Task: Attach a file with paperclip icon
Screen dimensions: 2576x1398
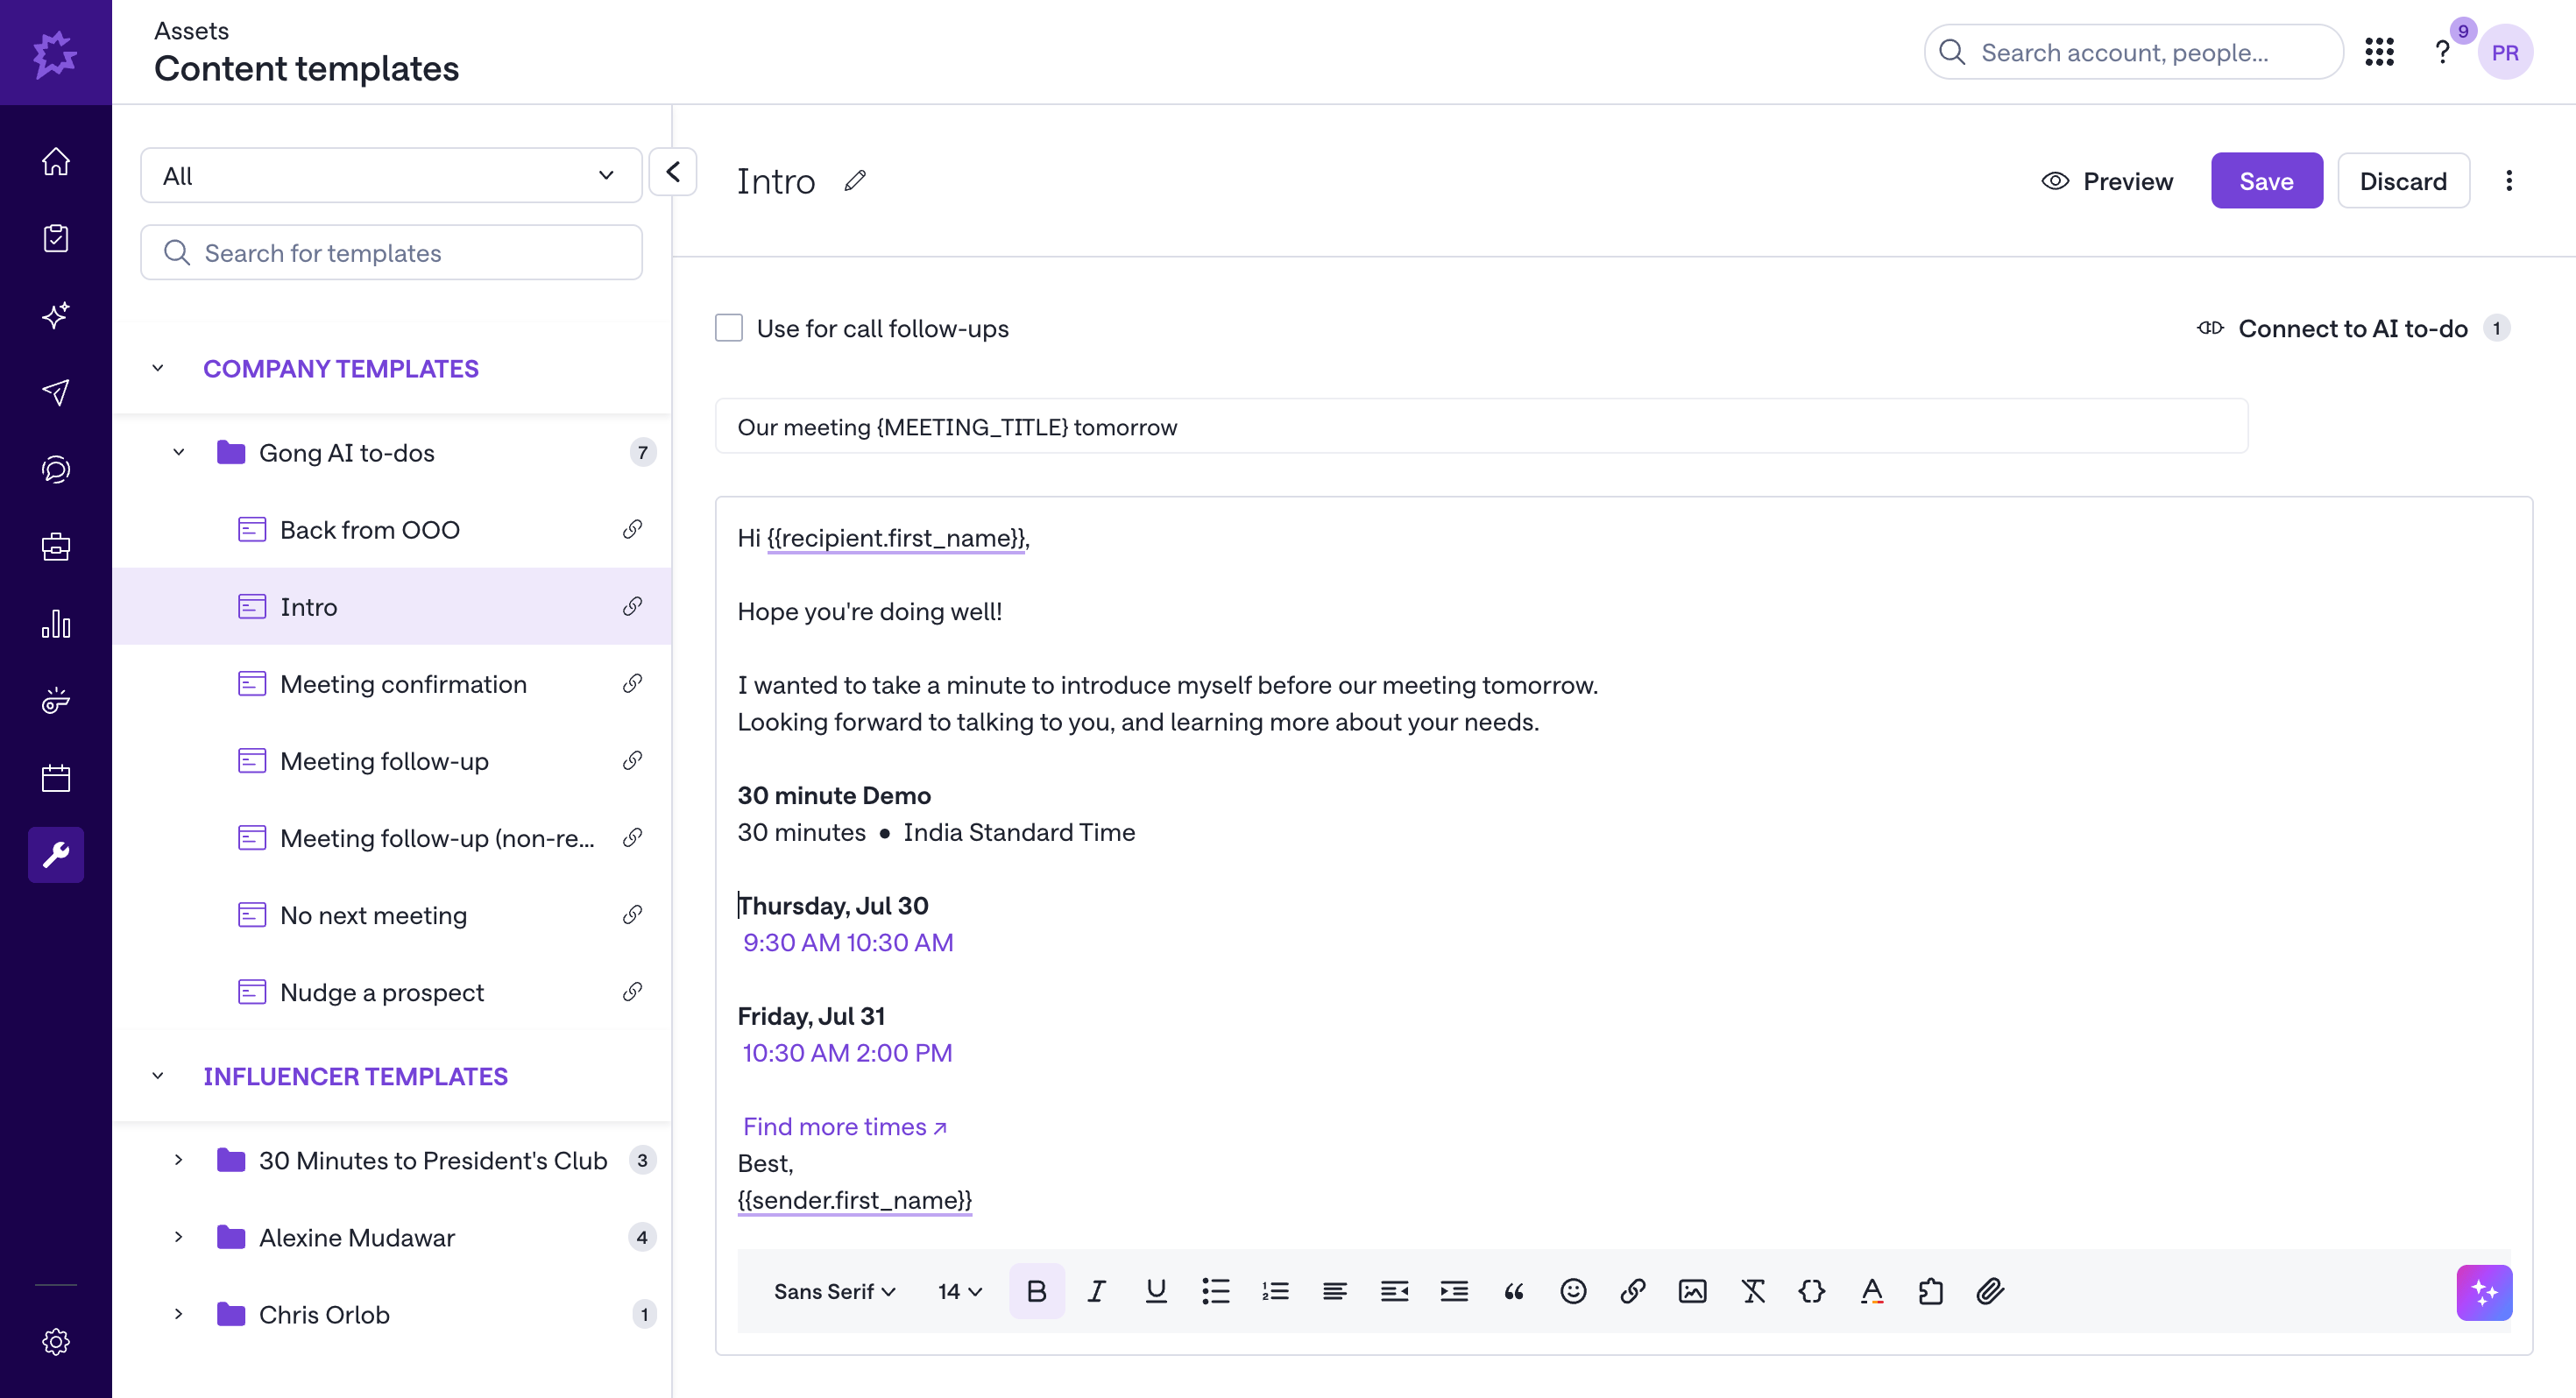Action: click(1990, 1291)
